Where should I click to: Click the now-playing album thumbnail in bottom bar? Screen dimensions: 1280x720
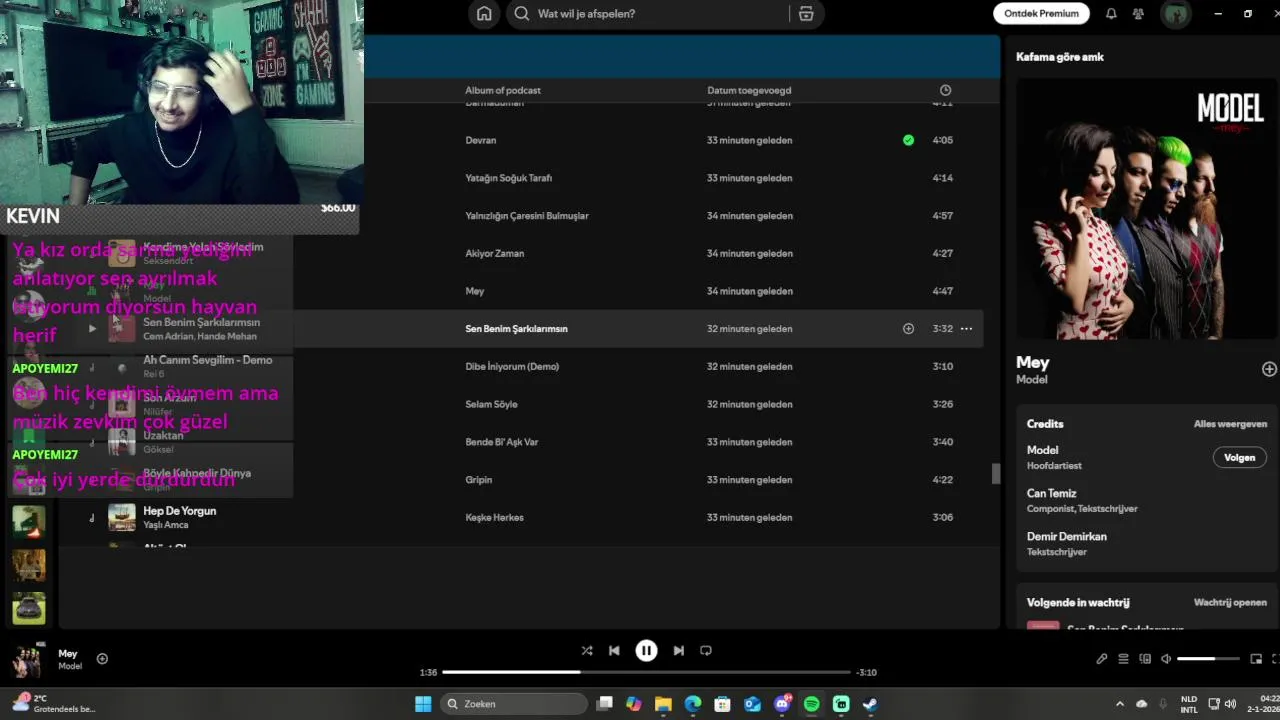pos(27,660)
